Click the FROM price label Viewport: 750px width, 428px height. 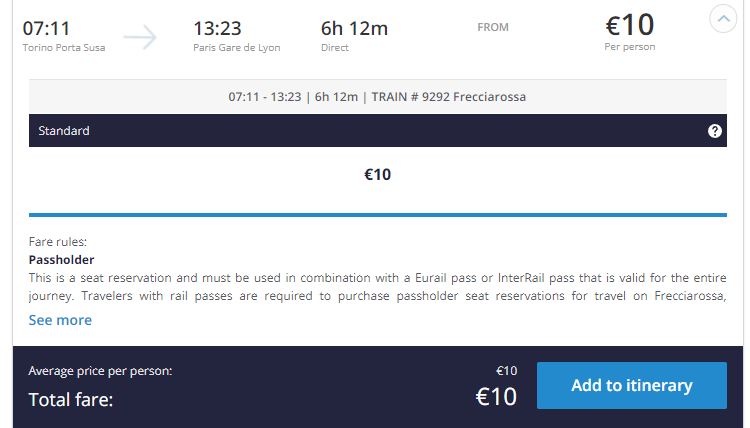[x=493, y=28]
